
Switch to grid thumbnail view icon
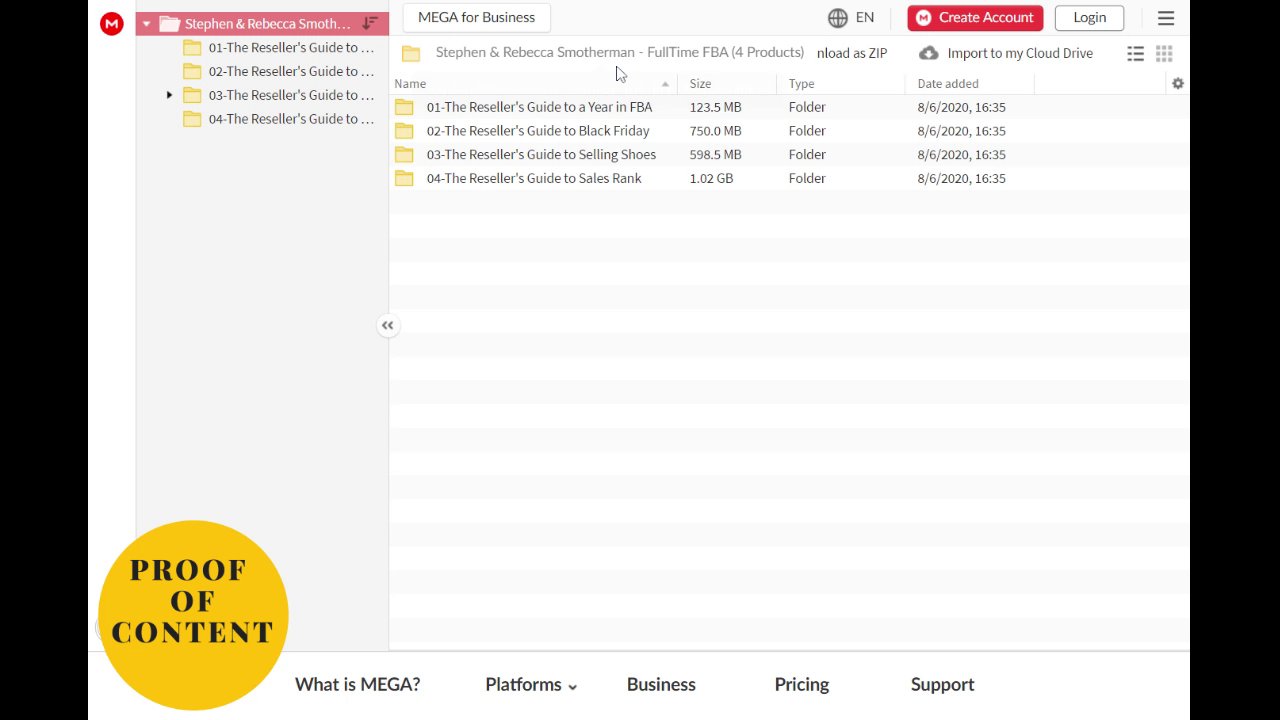pos(1164,54)
